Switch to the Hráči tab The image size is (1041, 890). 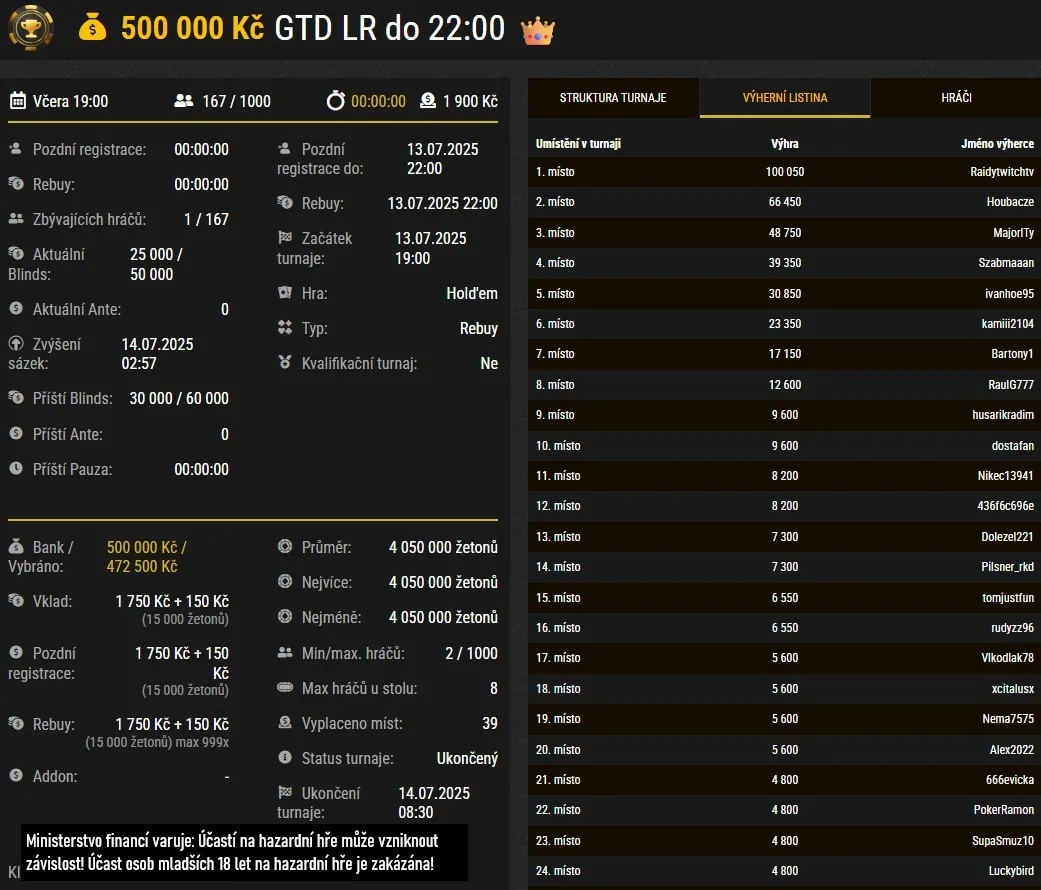(x=956, y=98)
